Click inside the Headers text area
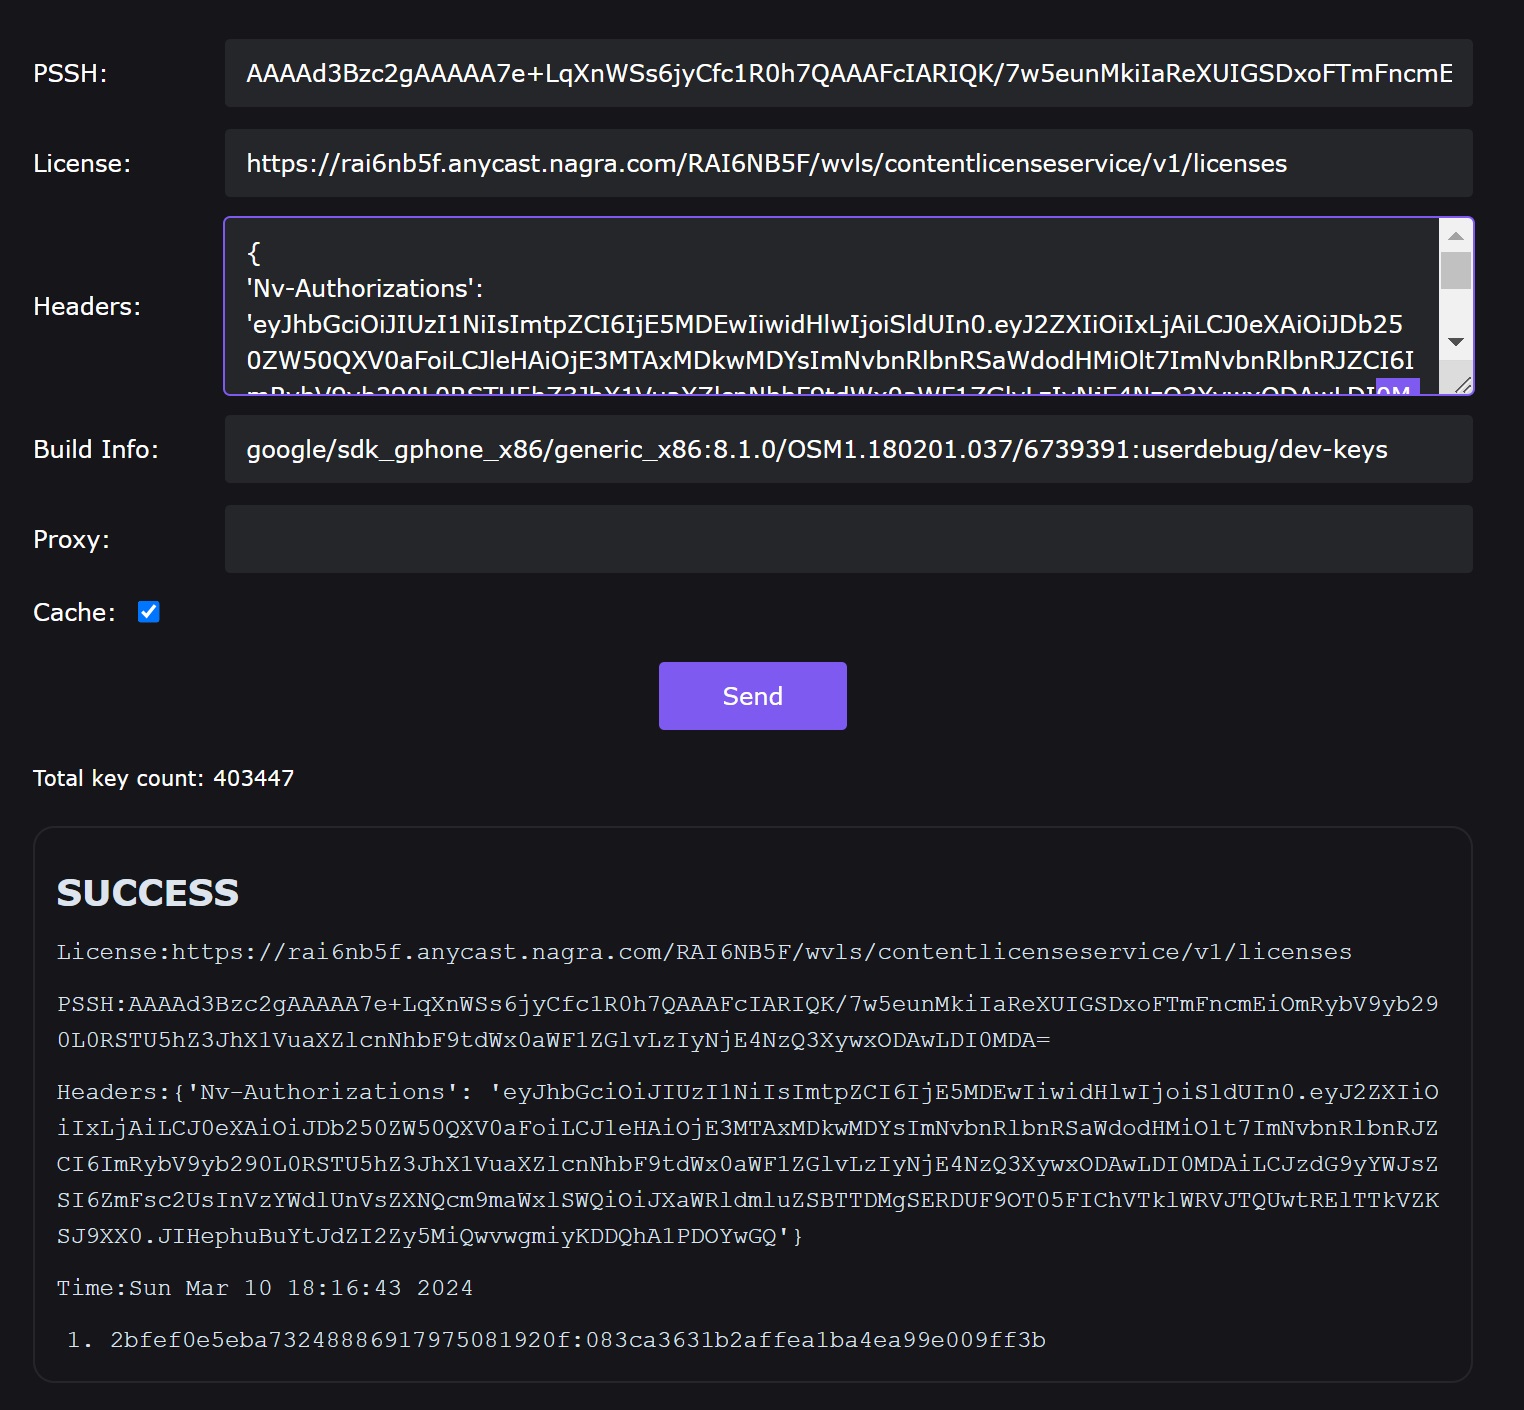This screenshot has width=1524, height=1410. click(830, 306)
